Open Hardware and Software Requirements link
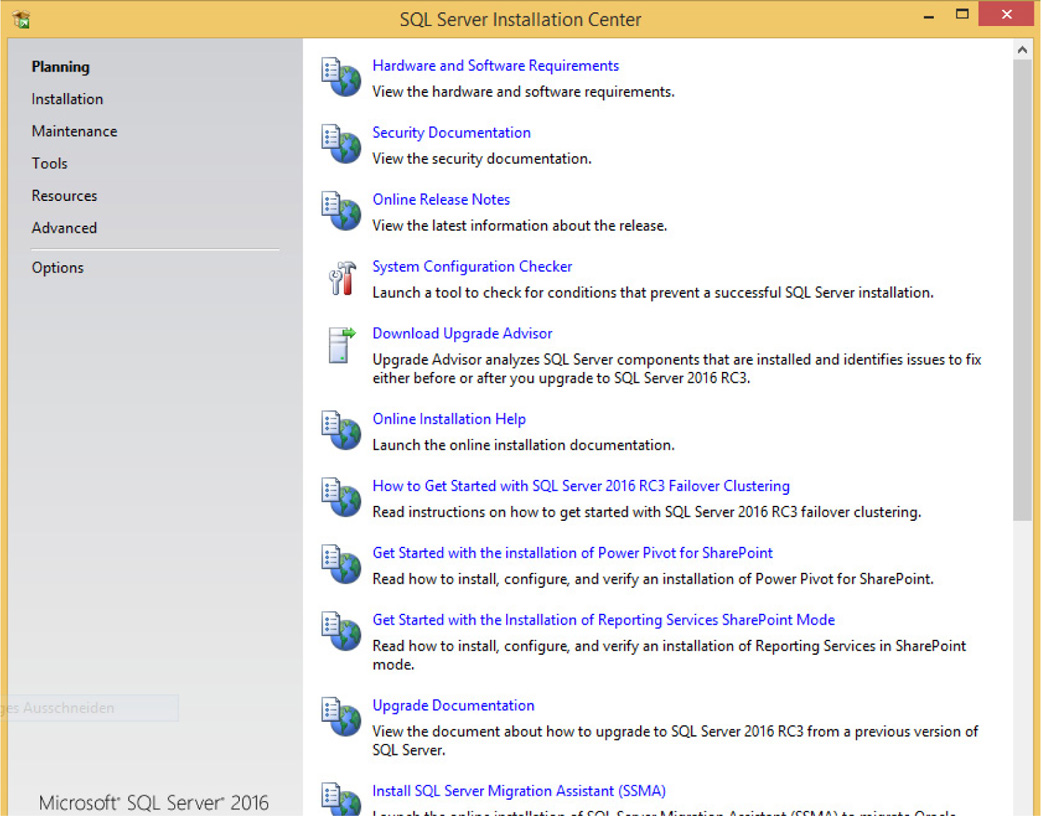 [495, 66]
